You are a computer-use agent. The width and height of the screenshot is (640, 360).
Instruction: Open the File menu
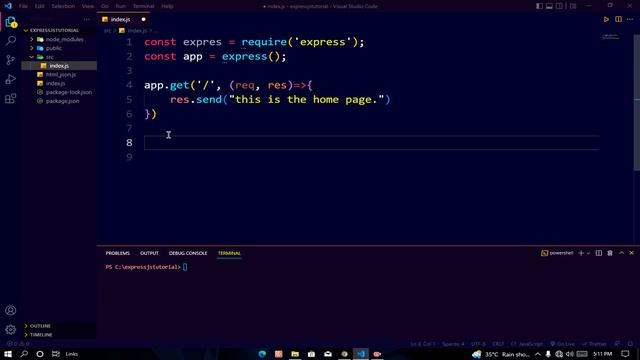[x=23, y=6]
